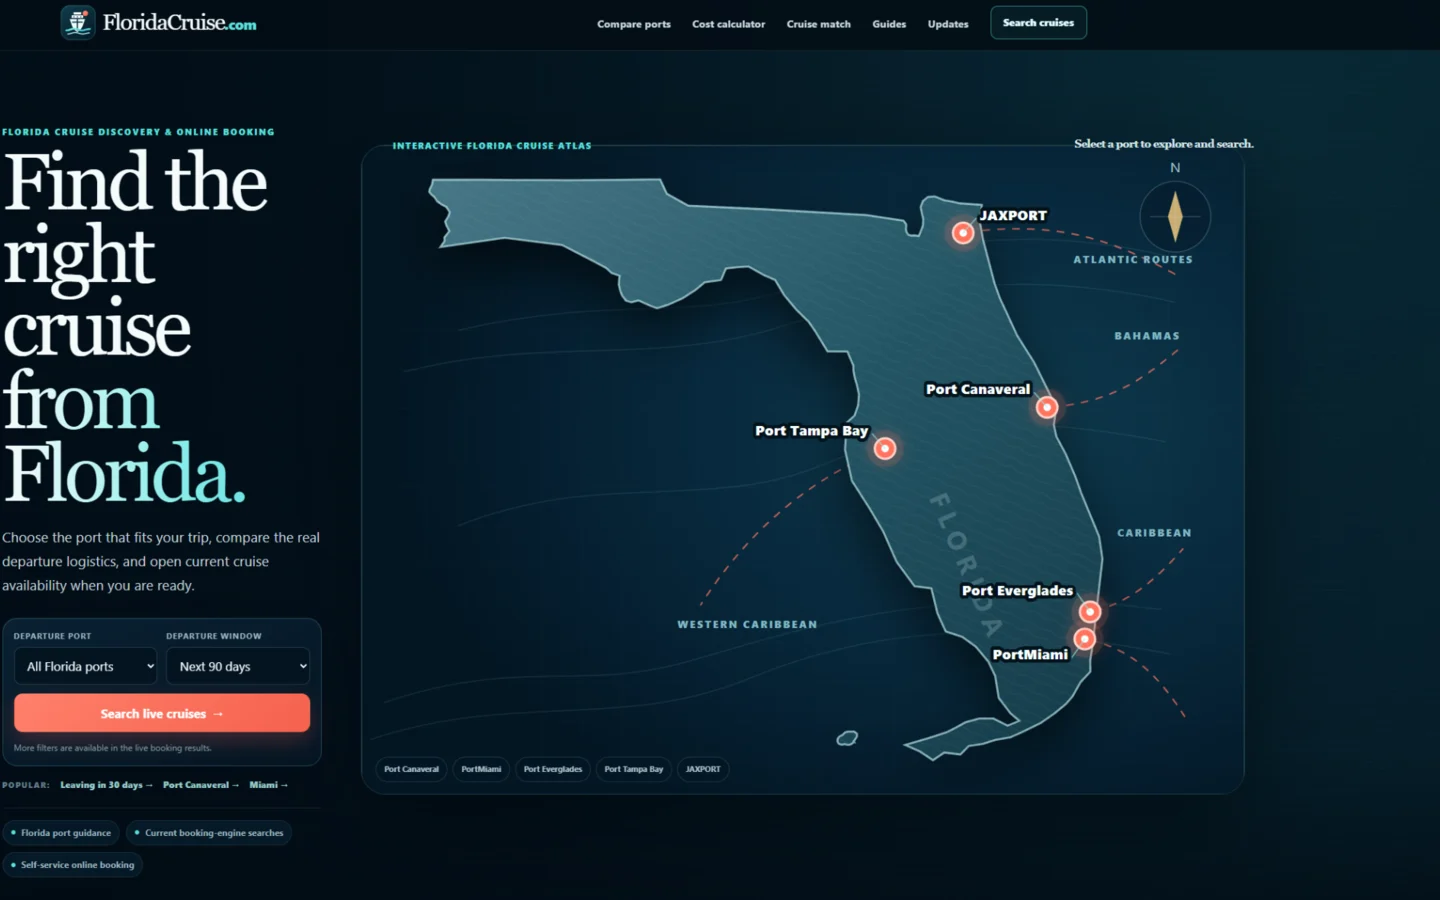Select the JAXPORT map marker

pyautogui.click(x=963, y=233)
